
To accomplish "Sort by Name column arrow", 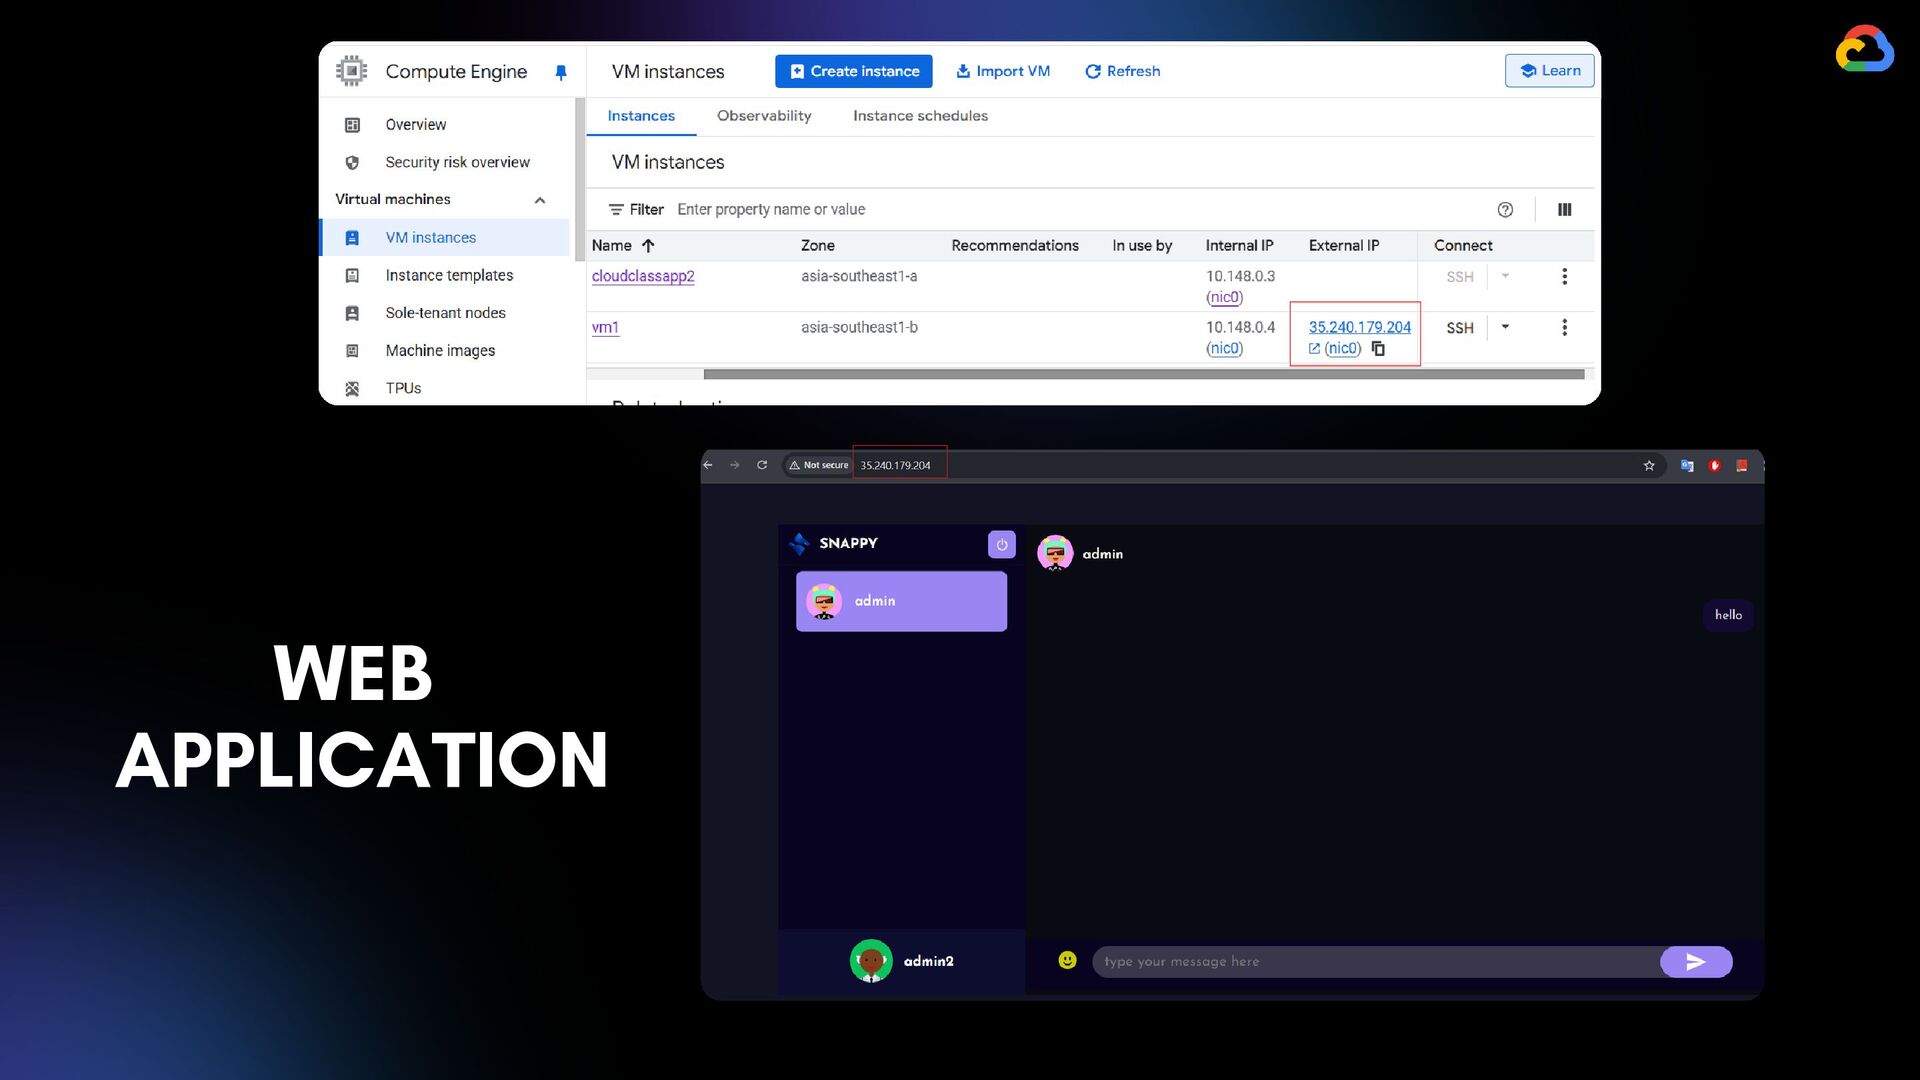I will (x=648, y=246).
